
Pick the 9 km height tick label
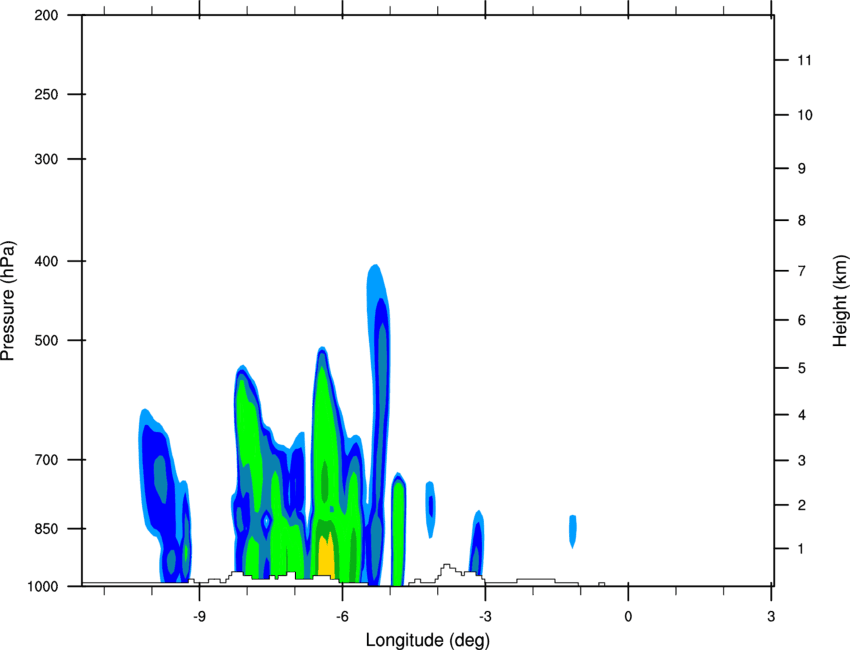(x=802, y=169)
